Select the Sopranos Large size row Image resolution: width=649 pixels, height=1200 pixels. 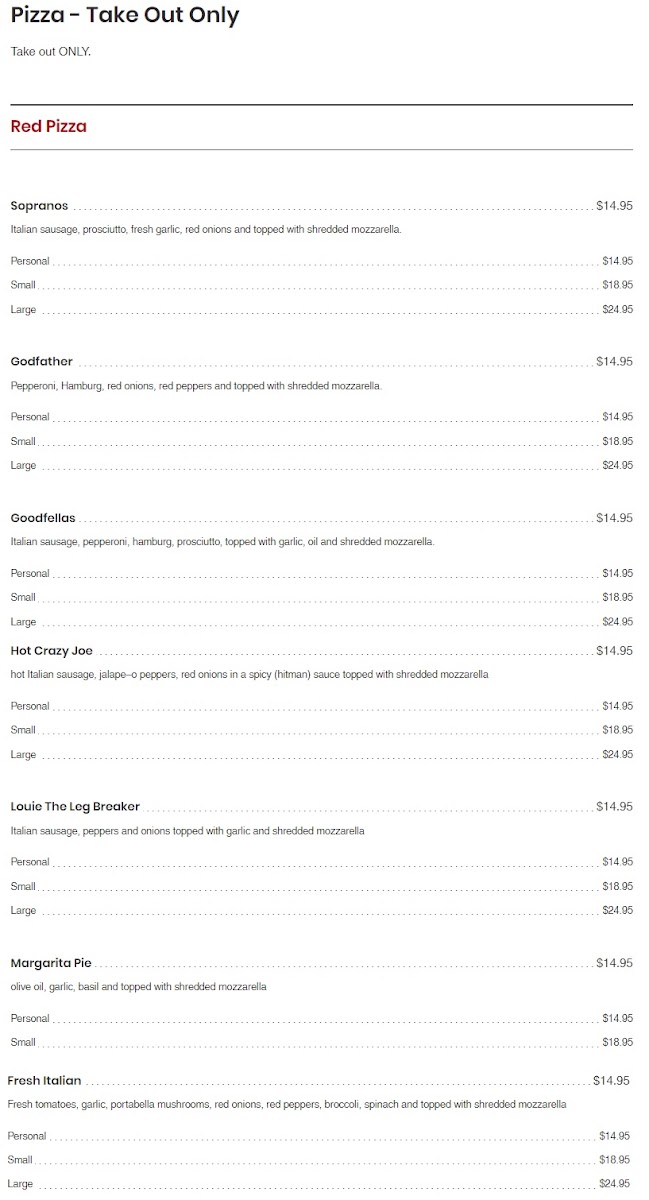pyautogui.click(x=321, y=310)
